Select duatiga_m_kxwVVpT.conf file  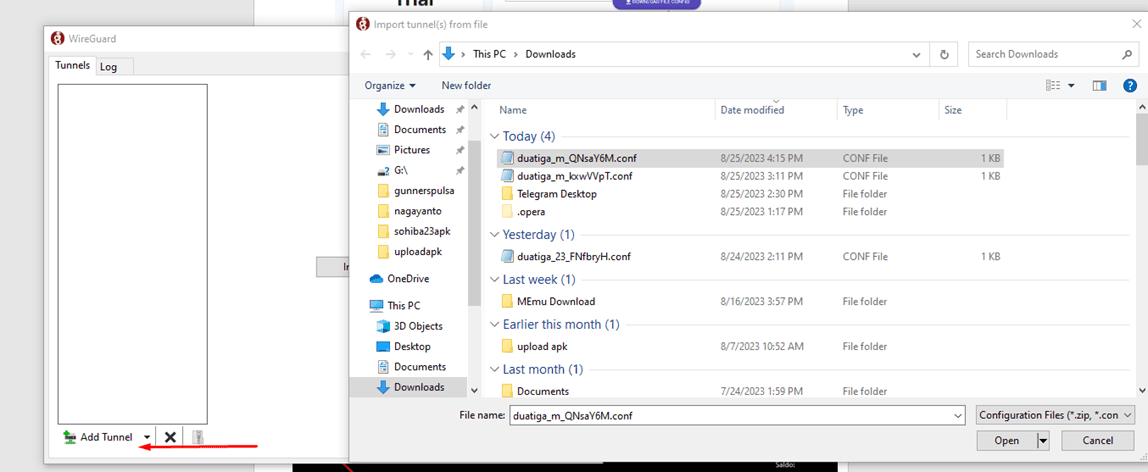pyautogui.click(x=574, y=176)
